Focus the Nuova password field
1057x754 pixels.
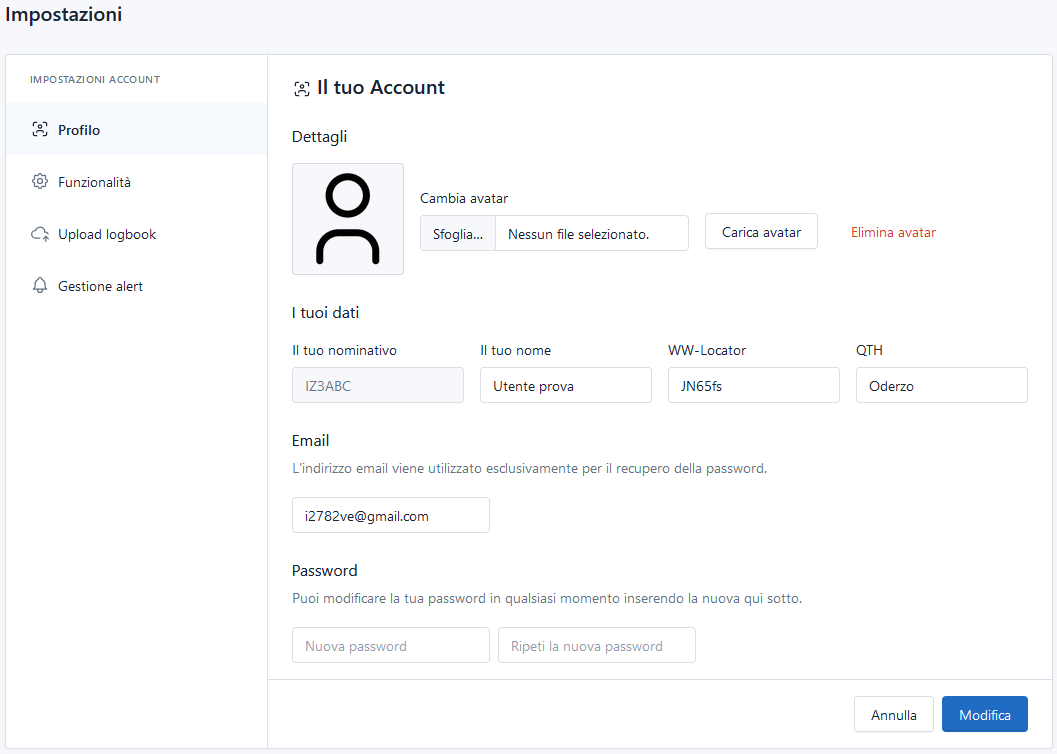point(390,645)
